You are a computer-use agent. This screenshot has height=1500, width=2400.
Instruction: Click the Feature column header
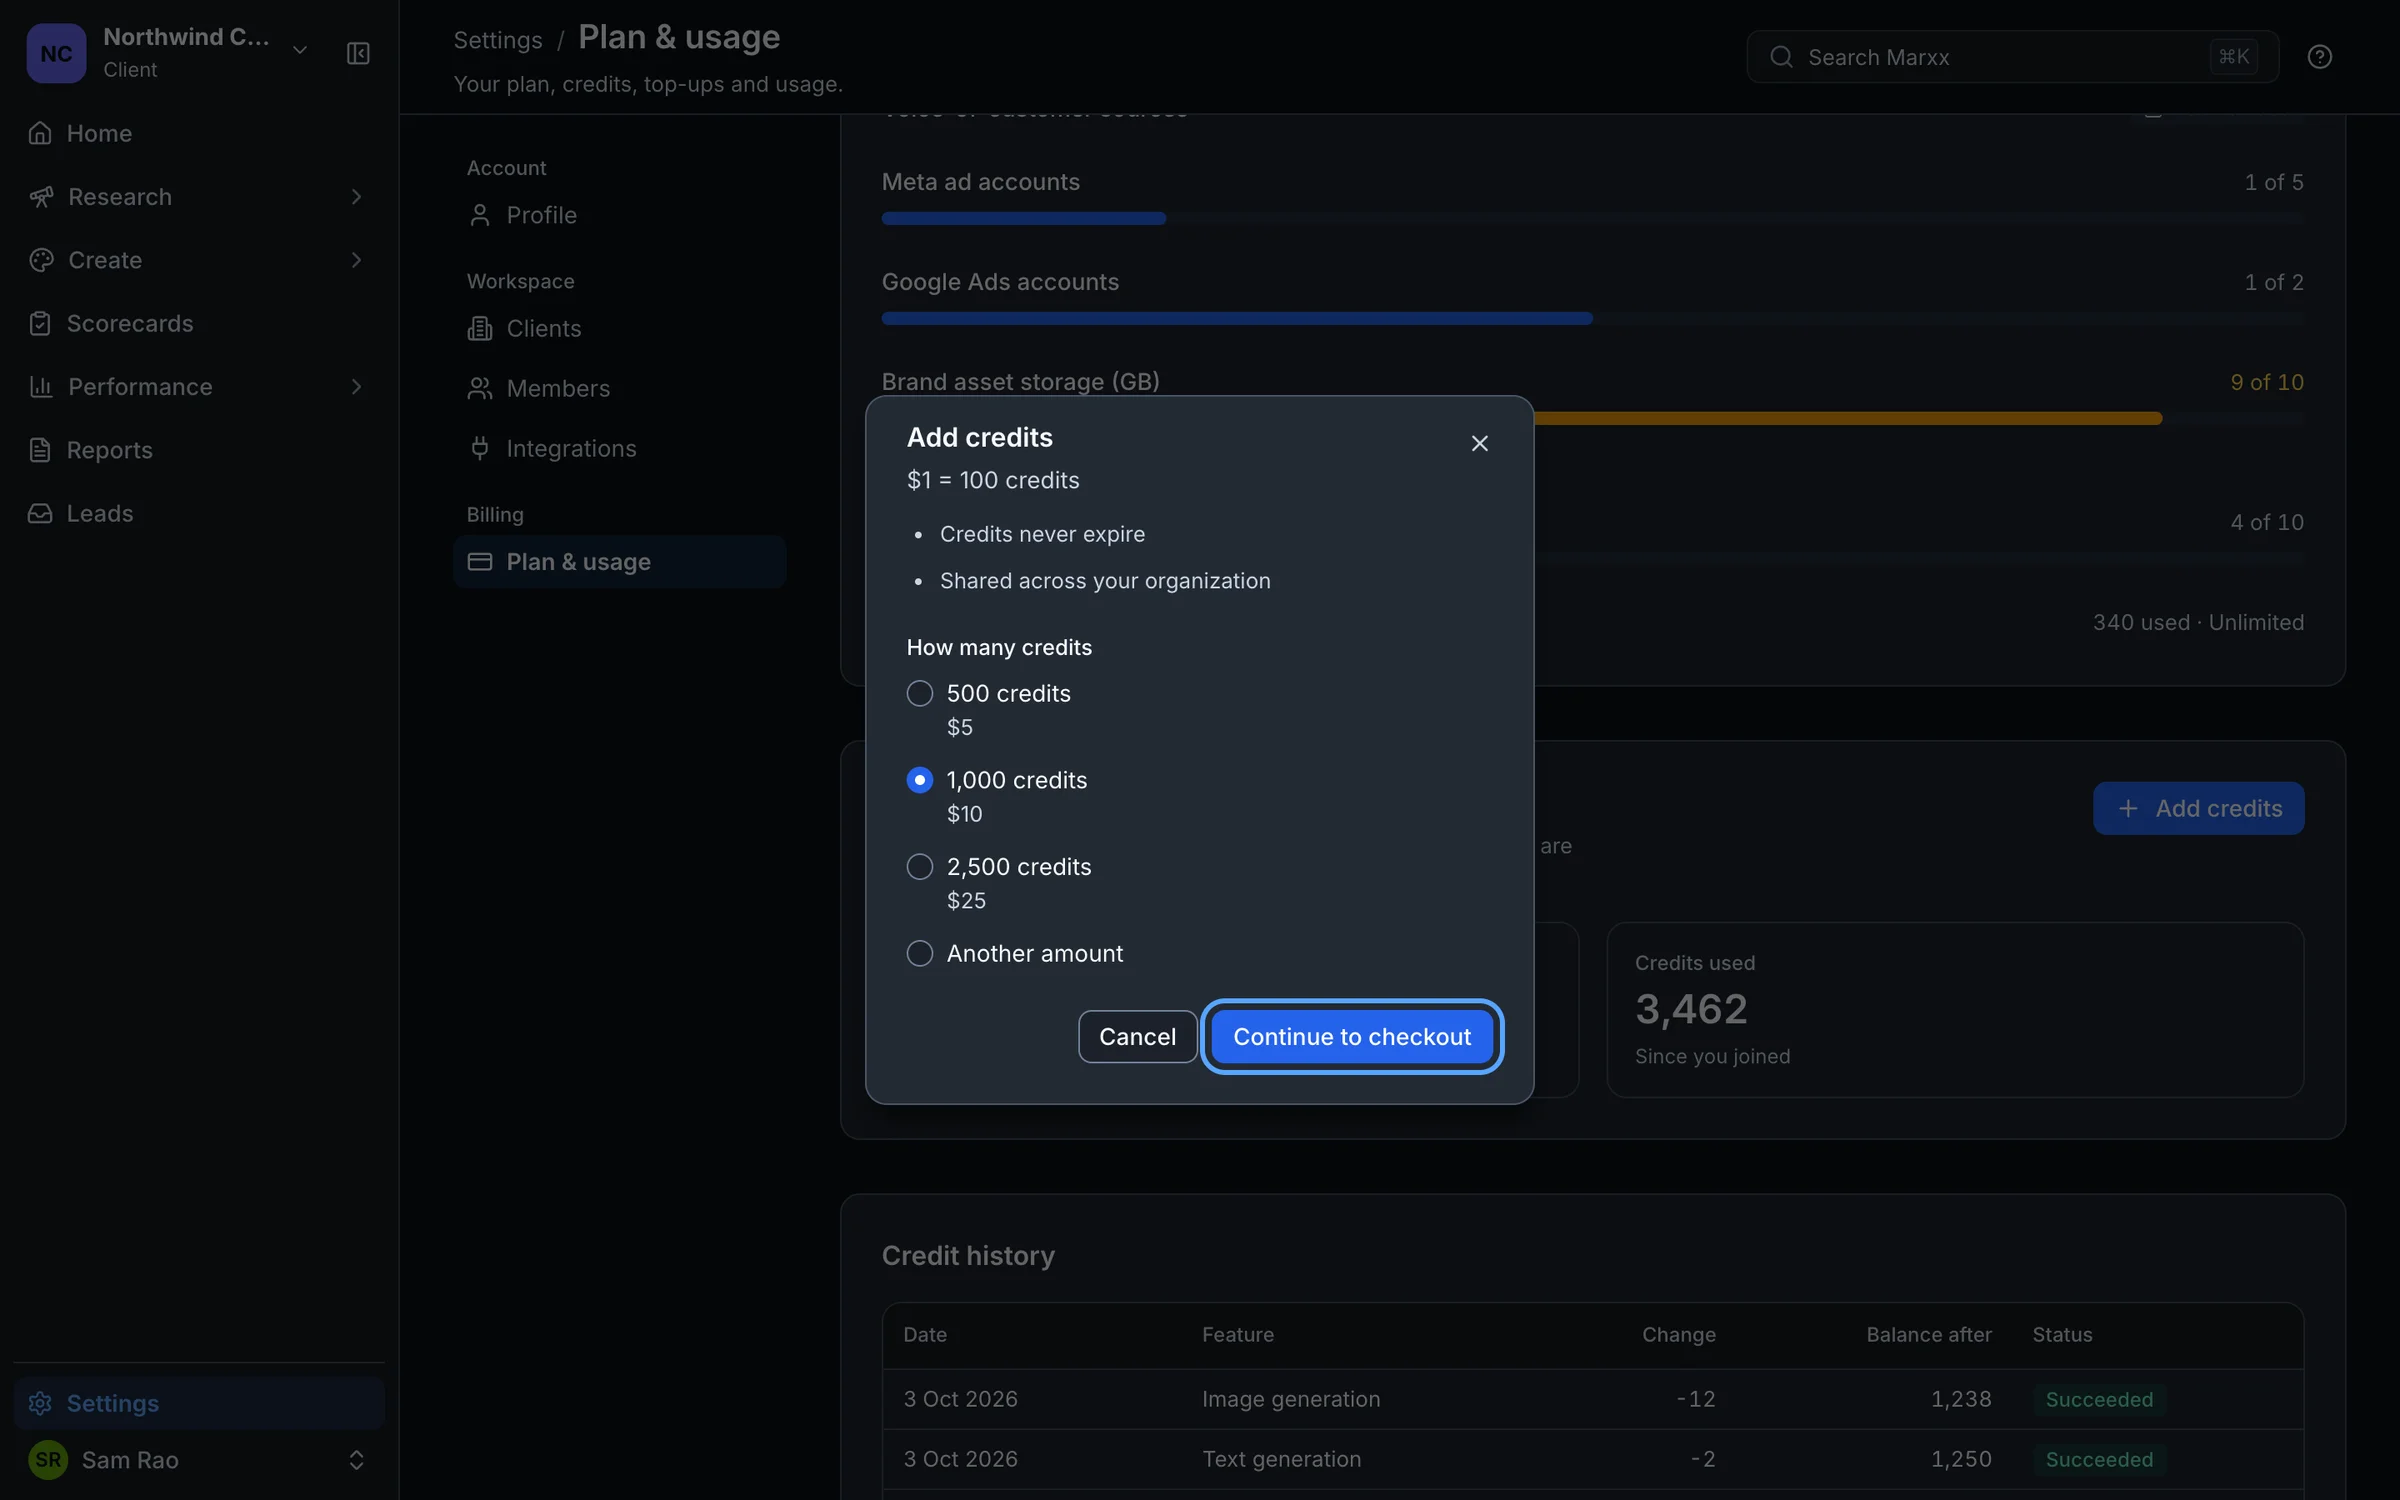(x=1238, y=1335)
